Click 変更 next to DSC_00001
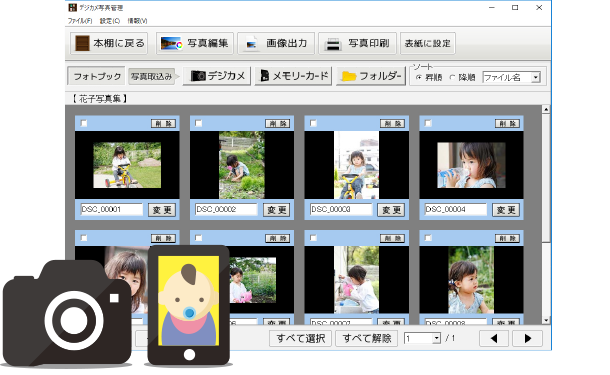Image resolution: width=610 pixels, height=375 pixels. coord(162,210)
